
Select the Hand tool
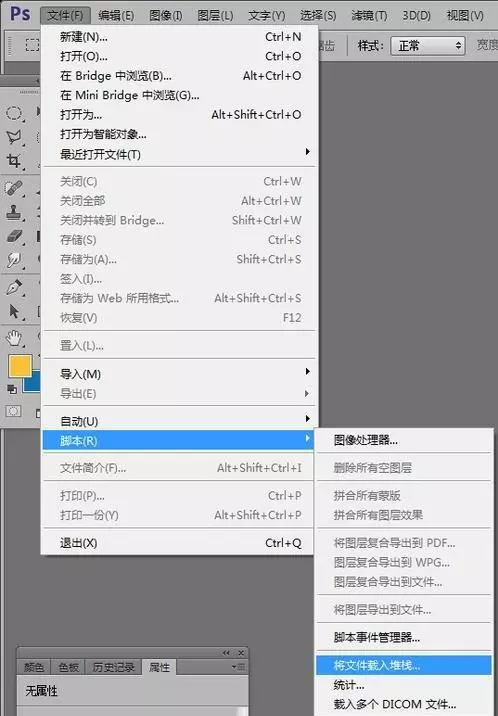click(14, 338)
